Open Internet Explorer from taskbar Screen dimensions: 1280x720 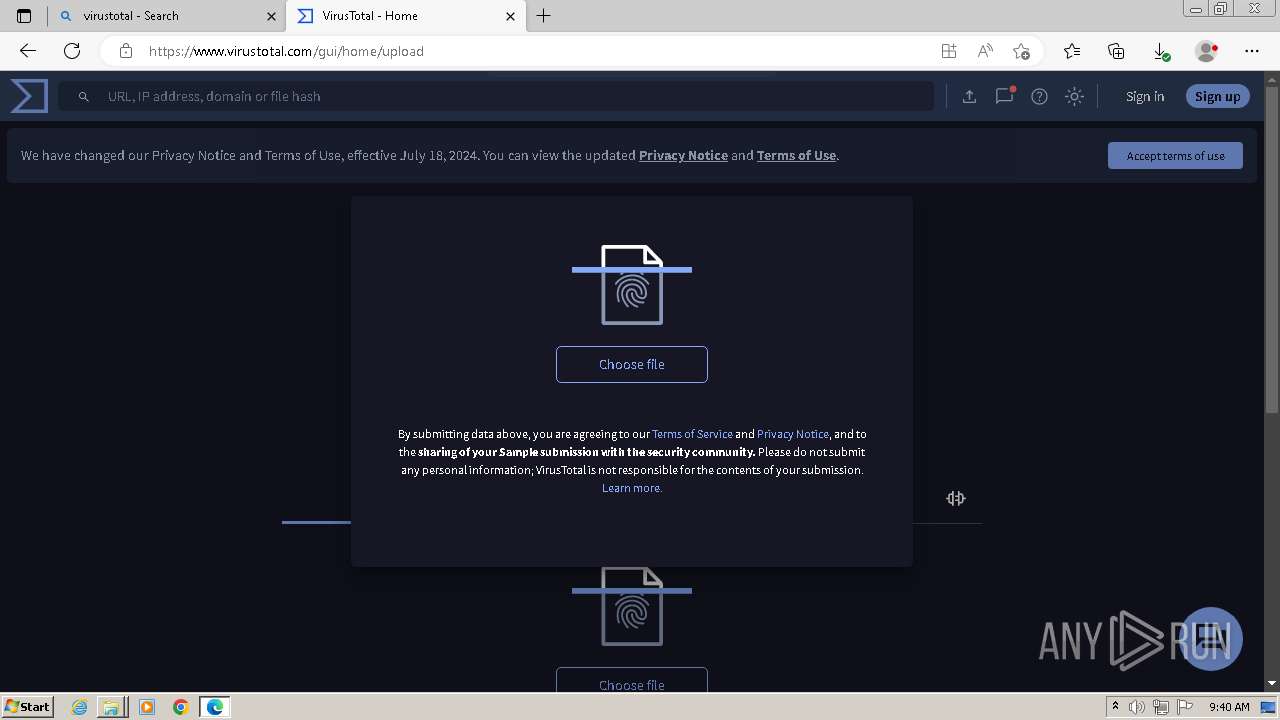point(80,707)
